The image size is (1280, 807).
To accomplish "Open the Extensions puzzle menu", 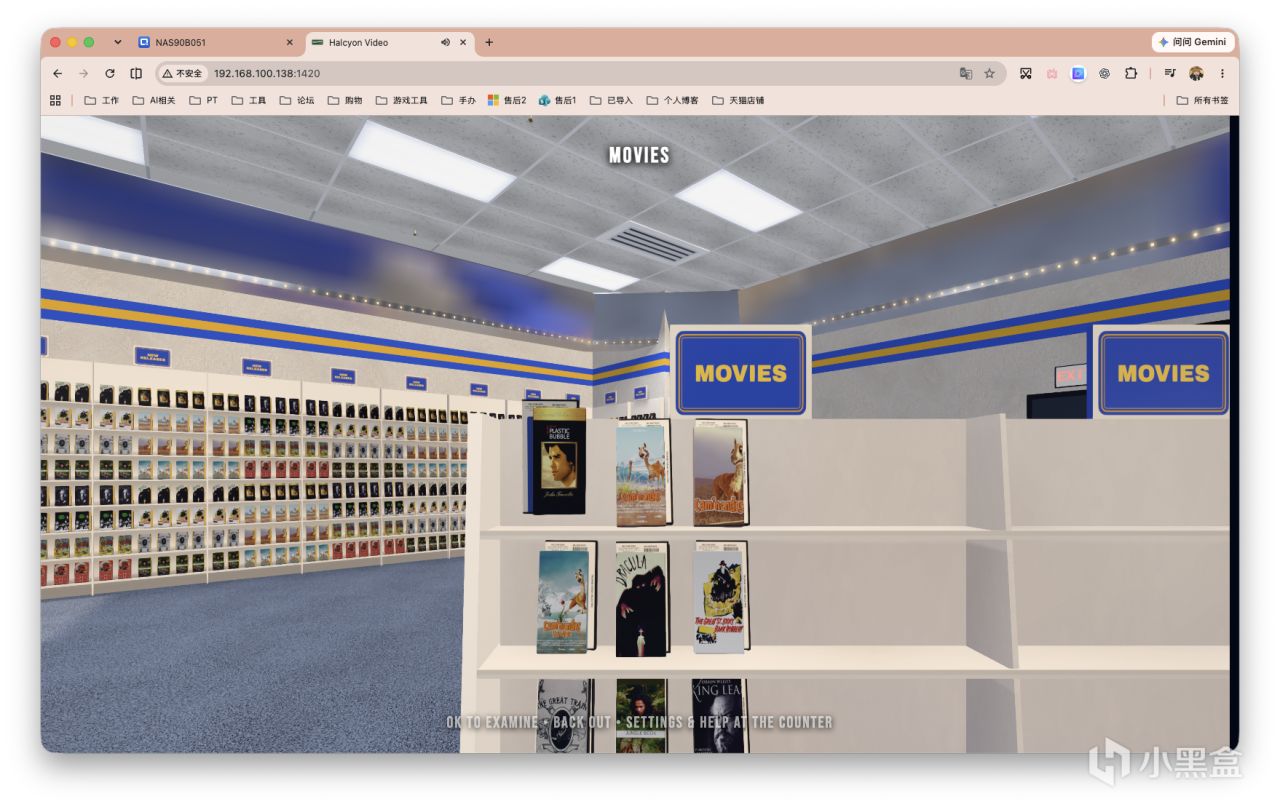I will point(1131,73).
